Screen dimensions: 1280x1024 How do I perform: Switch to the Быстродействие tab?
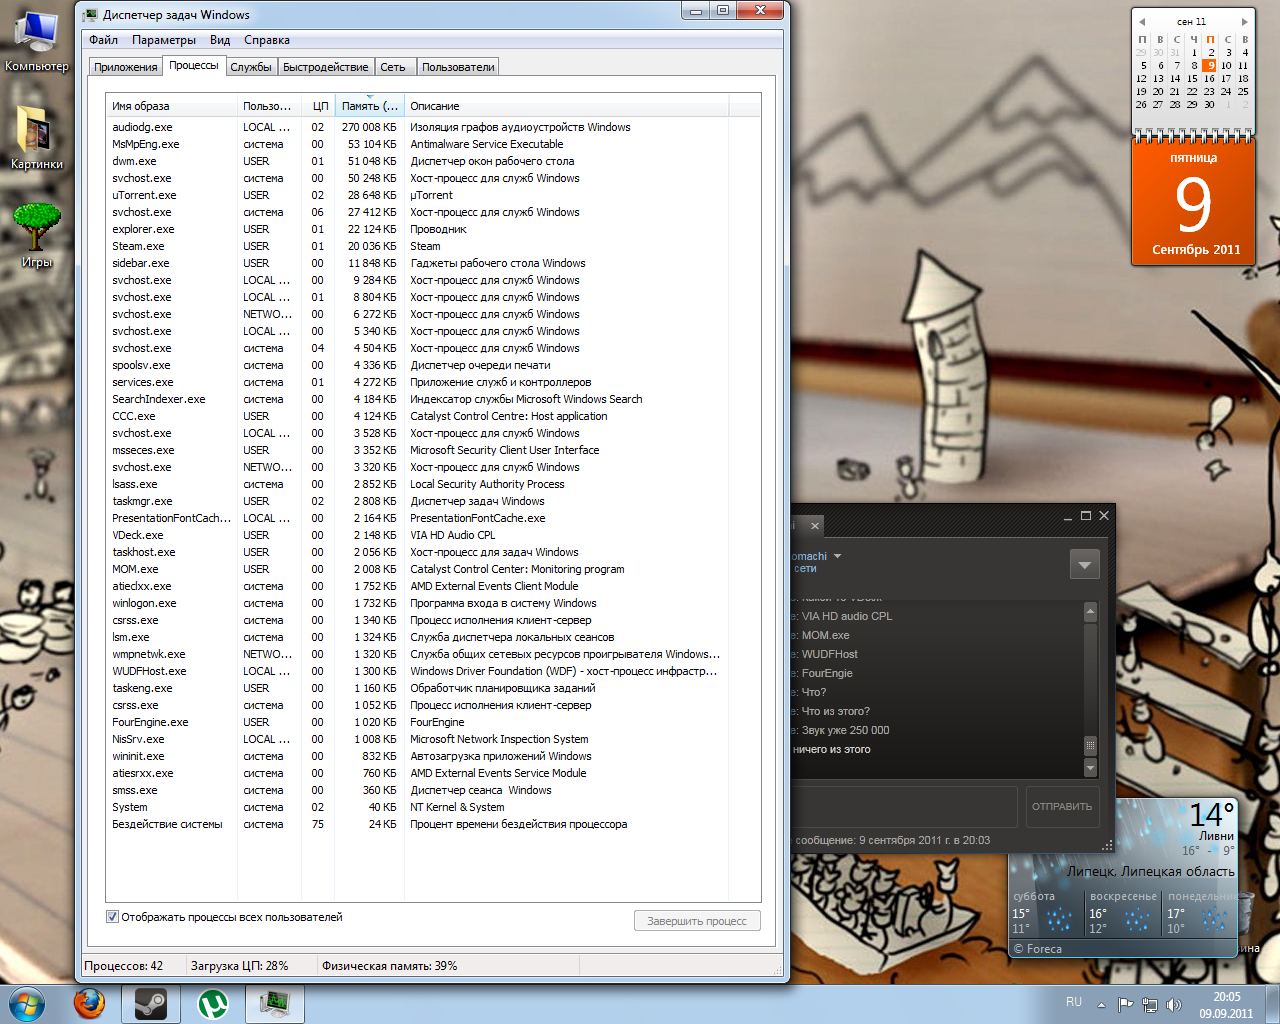pyautogui.click(x=326, y=67)
